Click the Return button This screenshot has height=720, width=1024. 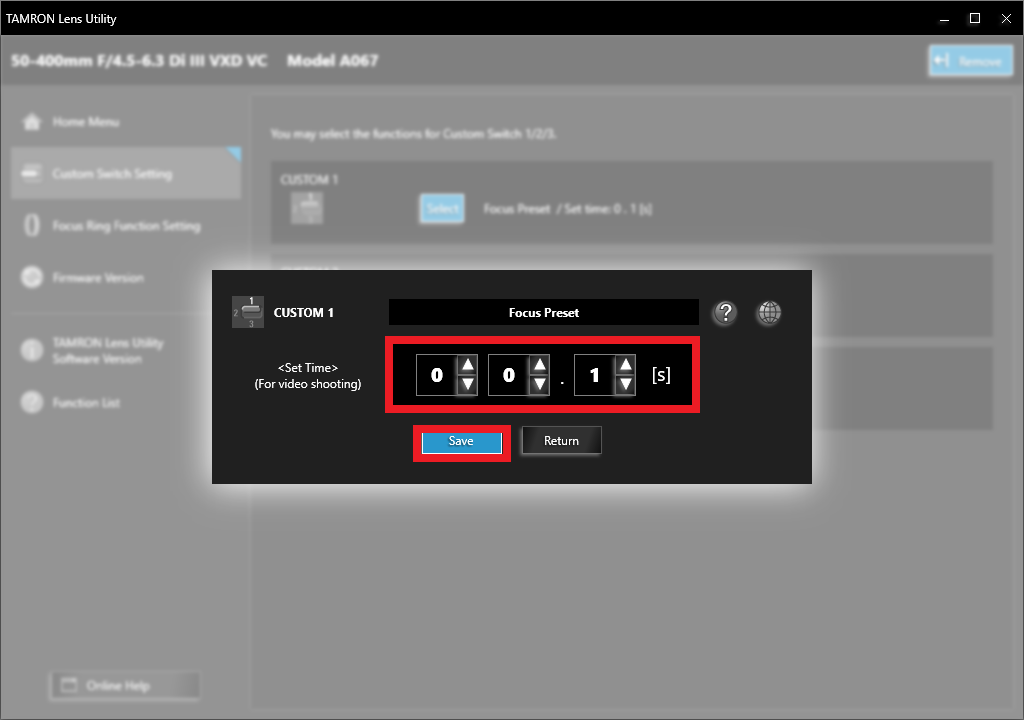(x=562, y=441)
